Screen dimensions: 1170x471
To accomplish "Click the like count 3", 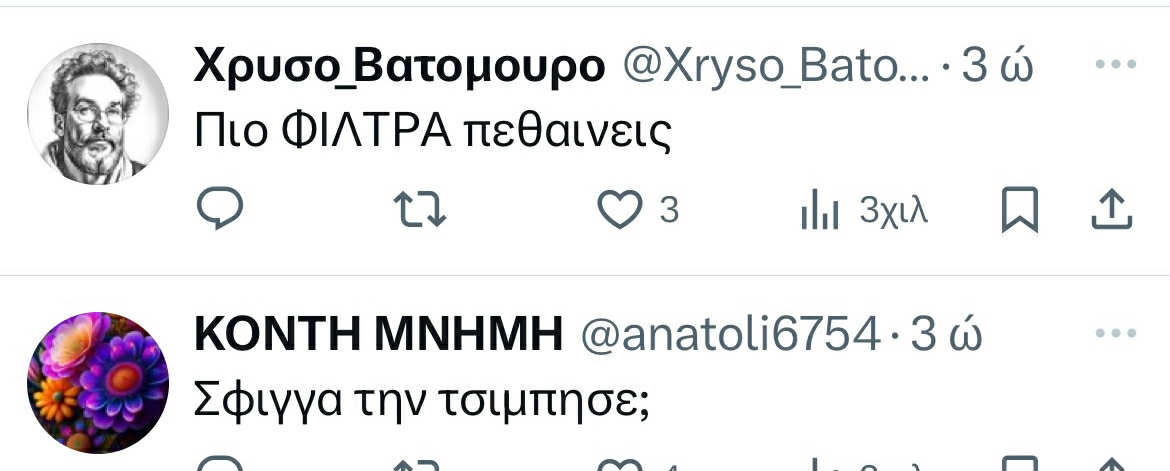I will (x=669, y=210).
